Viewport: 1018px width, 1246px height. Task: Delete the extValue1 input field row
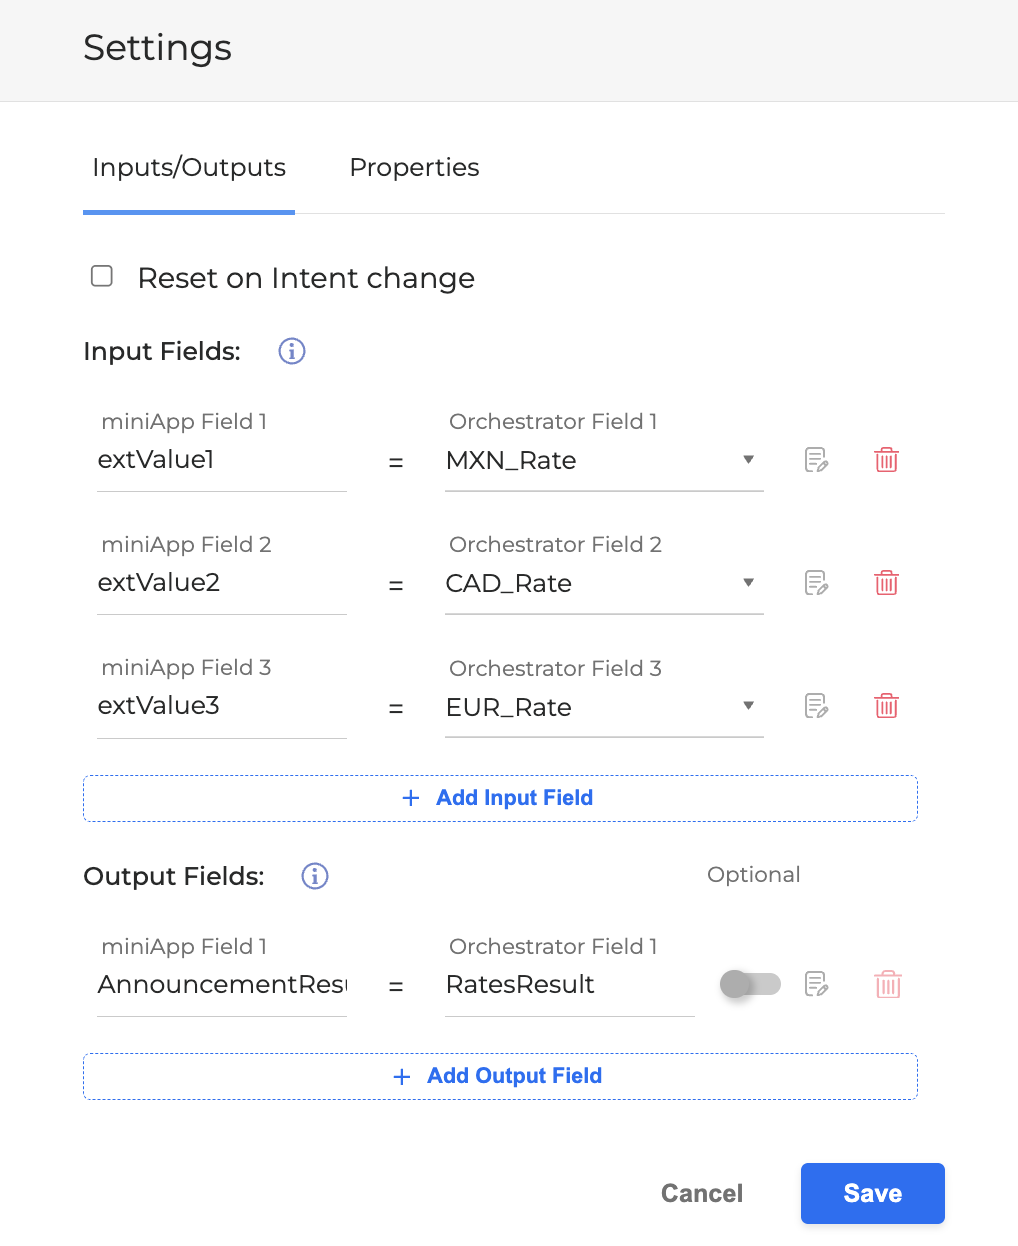click(886, 460)
